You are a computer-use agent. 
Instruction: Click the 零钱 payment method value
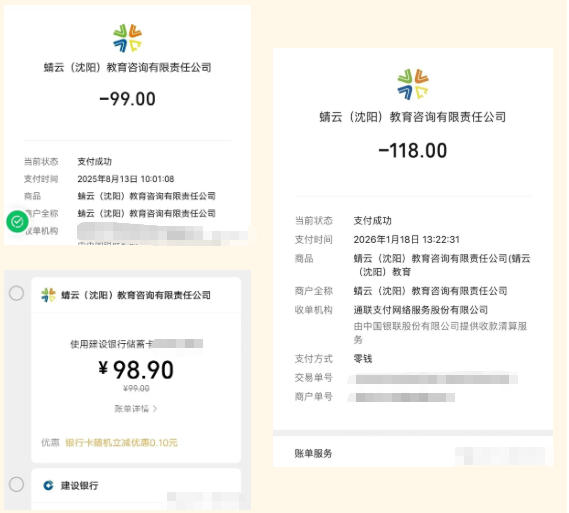363,358
